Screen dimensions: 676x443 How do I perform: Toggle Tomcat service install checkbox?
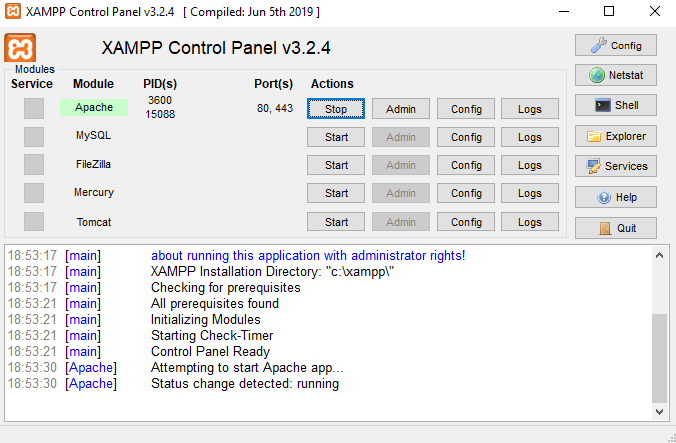[x=34, y=222]
